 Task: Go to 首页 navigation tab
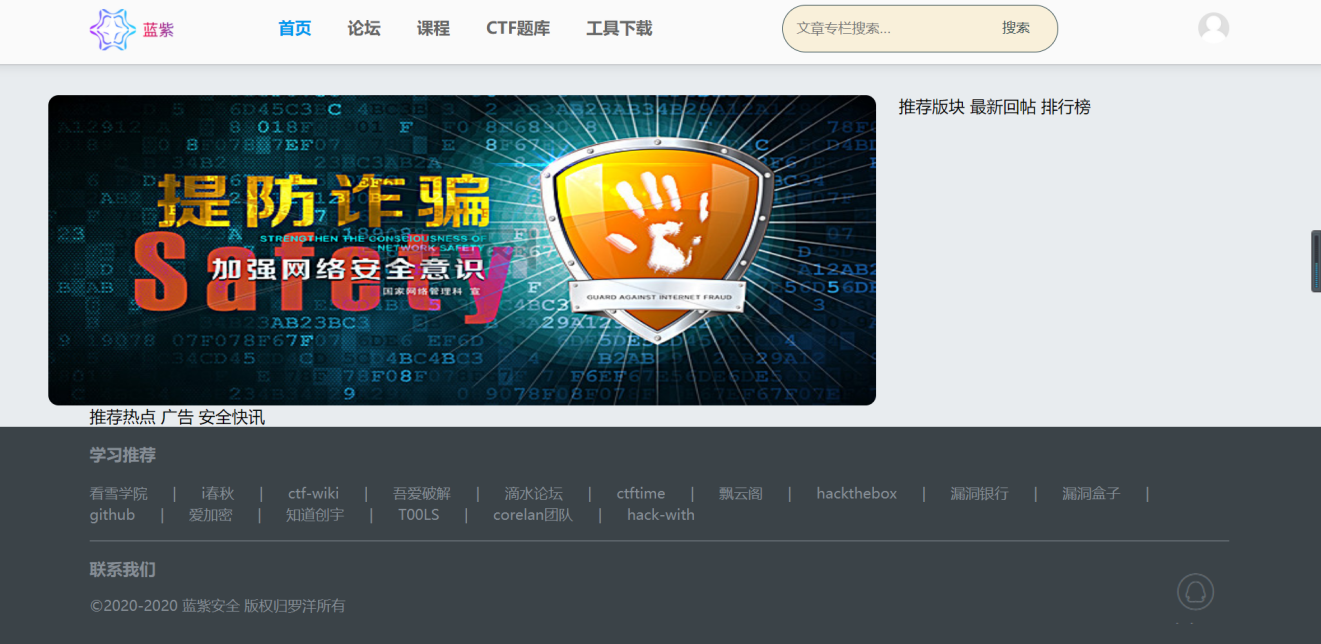point(294,28)
